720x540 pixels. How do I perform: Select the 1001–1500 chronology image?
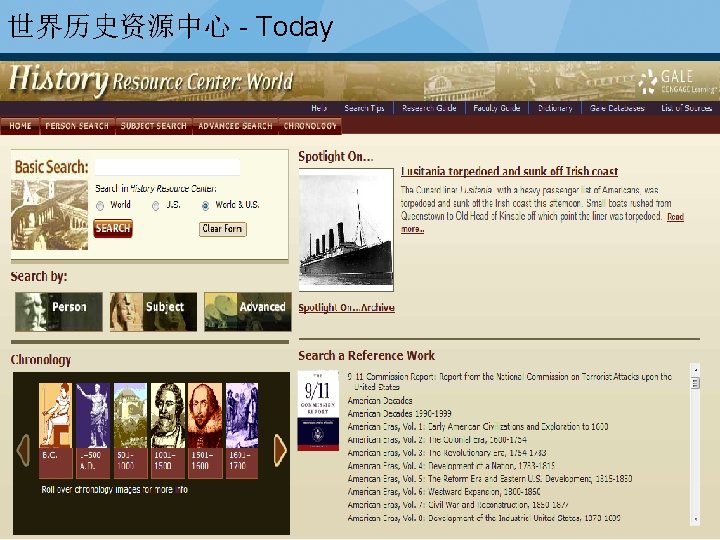(168, 415)
